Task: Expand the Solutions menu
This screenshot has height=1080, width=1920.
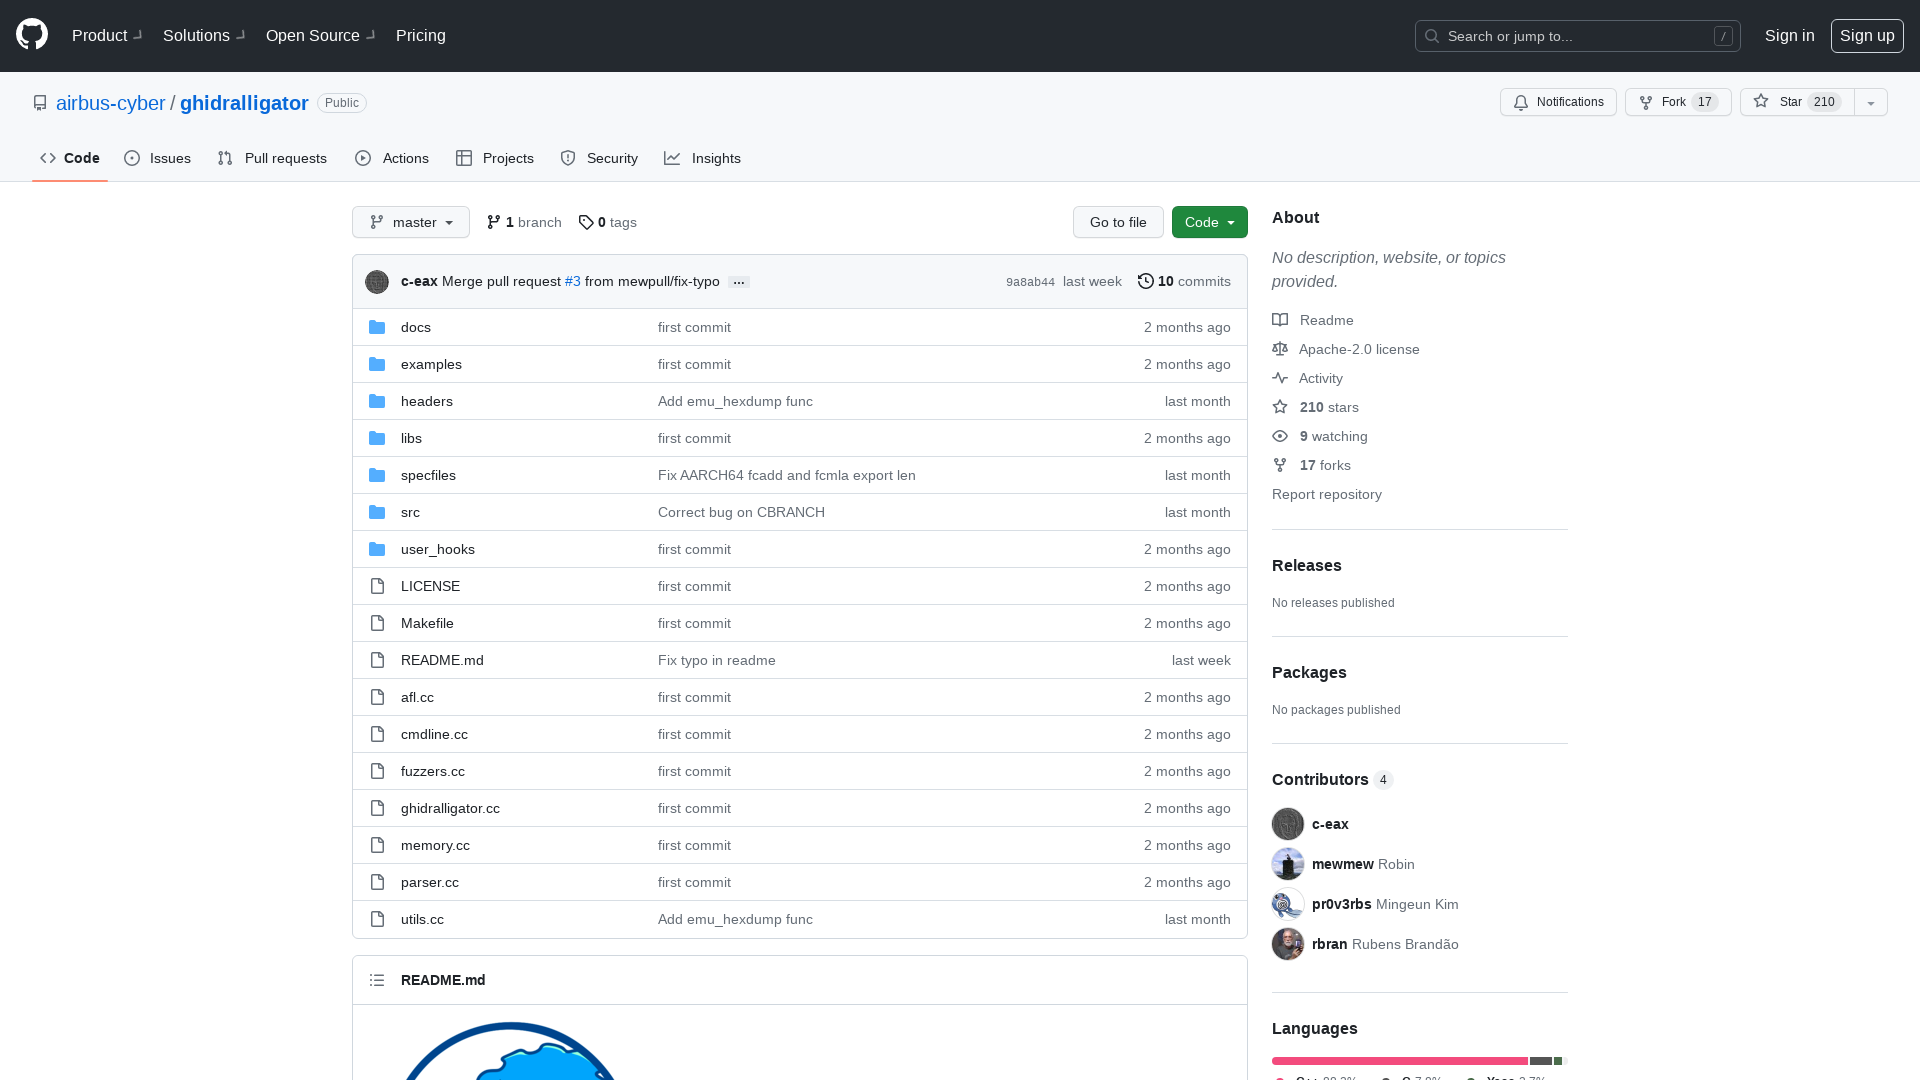Action: 204,35
